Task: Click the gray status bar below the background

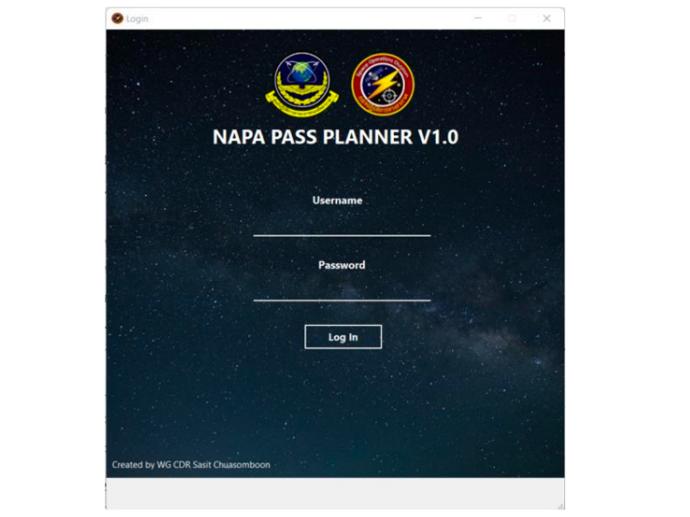Action: coord(335,493)
